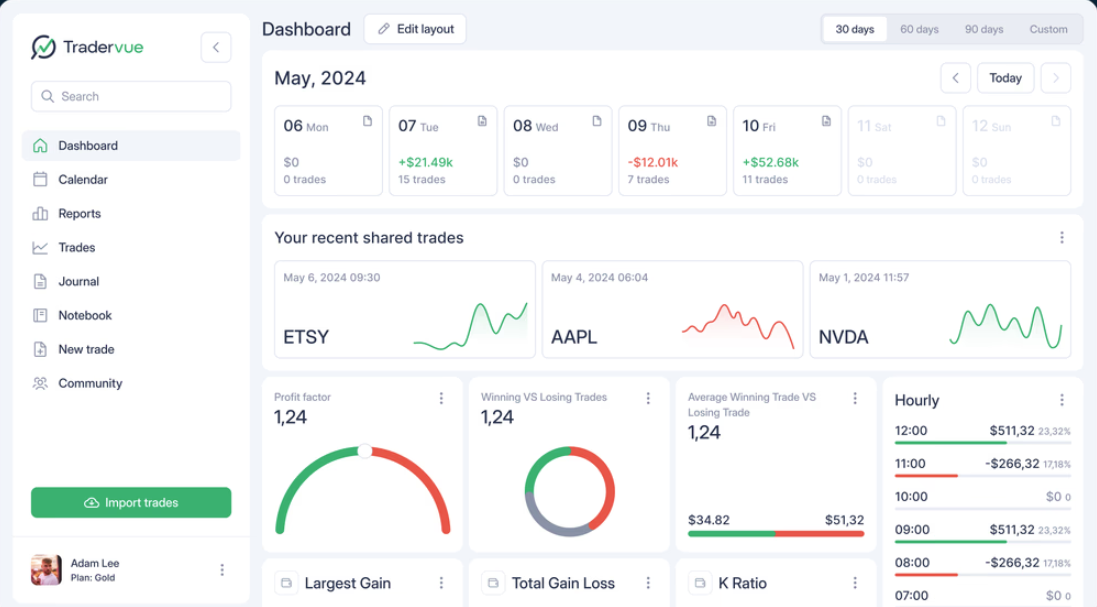The image size is (1097, 607).
Task: Open Notebook in the sidebar
Action: (x=131, y=315)
